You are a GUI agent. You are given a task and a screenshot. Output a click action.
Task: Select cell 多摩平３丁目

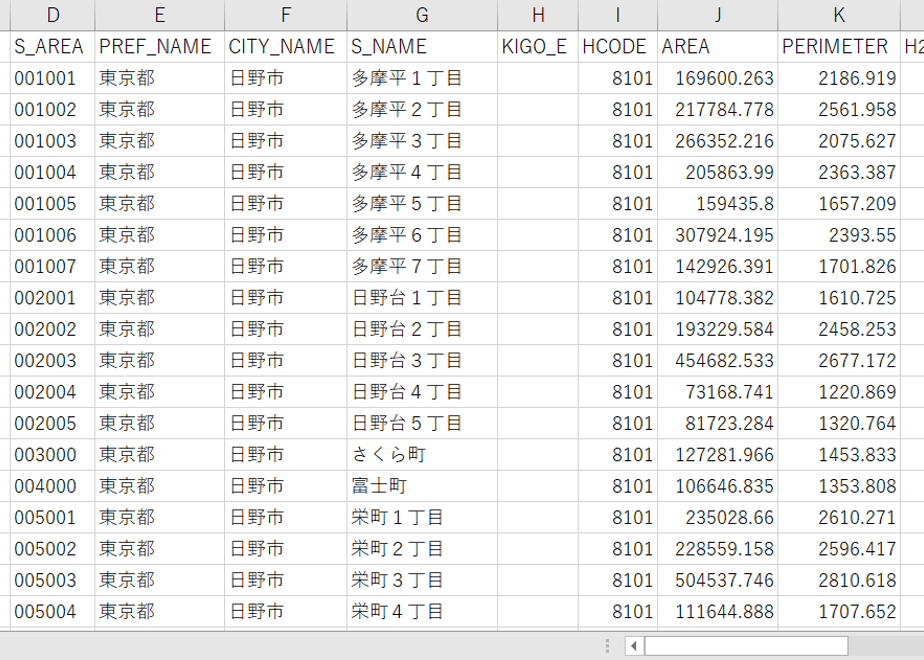(422, 141)
